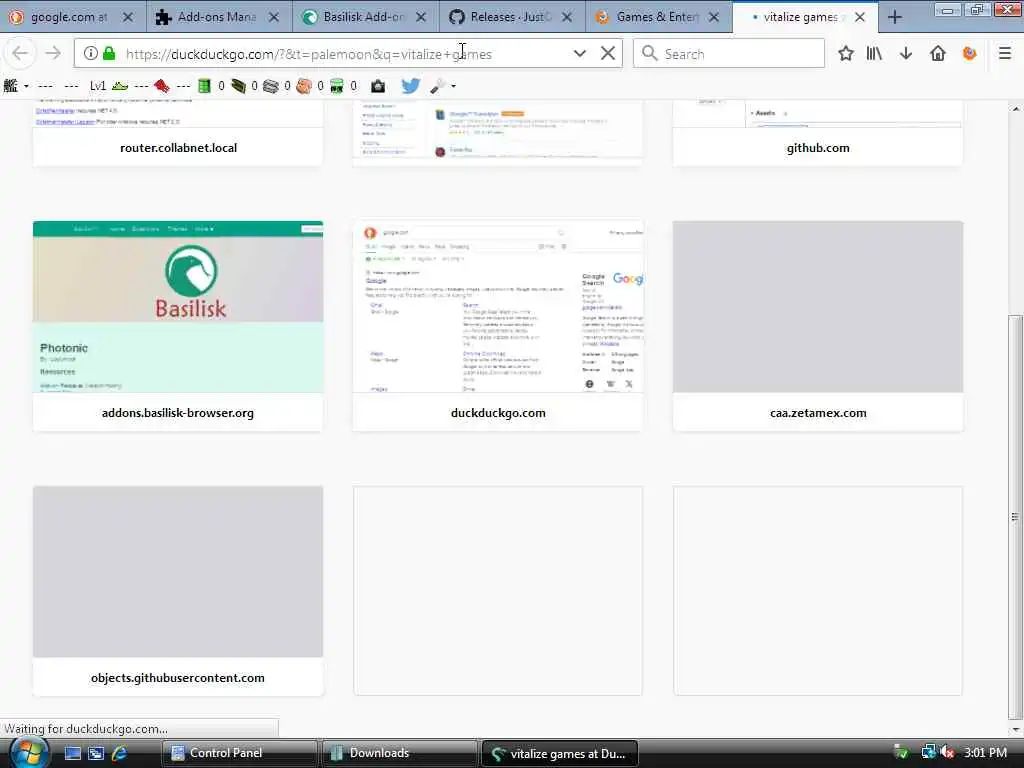Open the dropdown next to 艦 icon
1024x768 pixels.
click(x=26, y=86)
